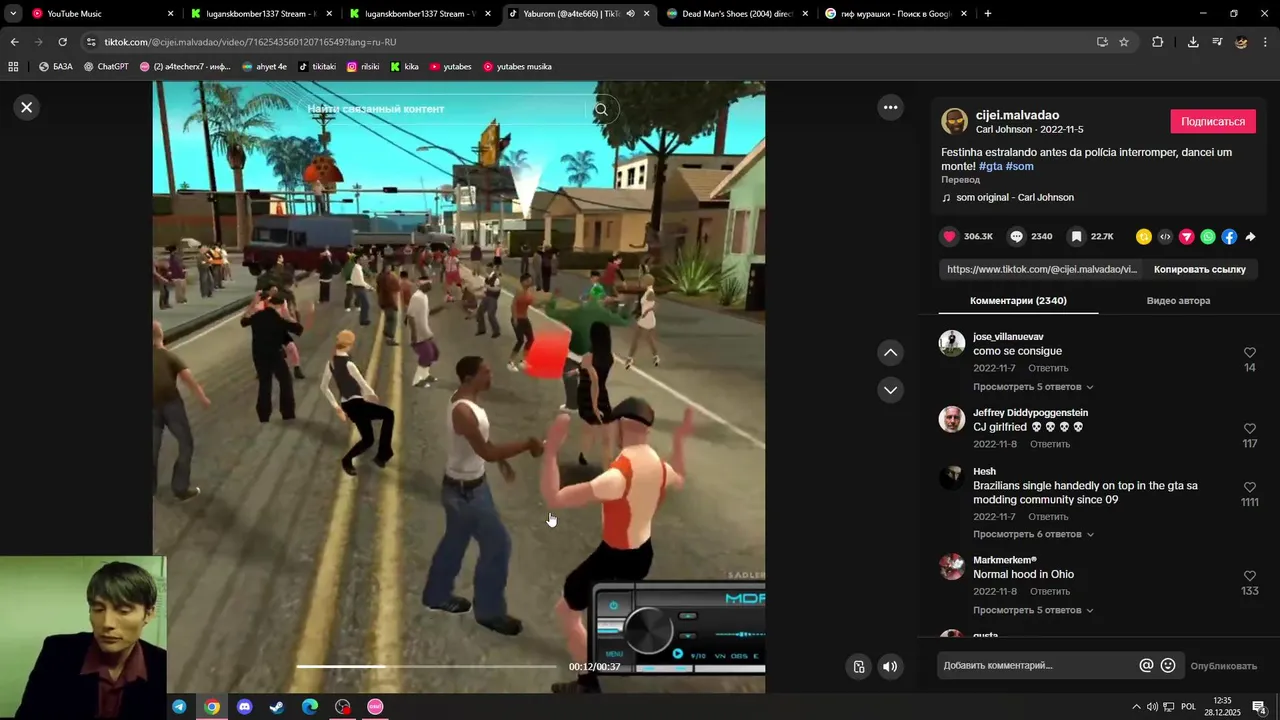The width and height of the screenshot is (1280, 720).
Task: Click the browser back arrow
Action: click(14, 42)
